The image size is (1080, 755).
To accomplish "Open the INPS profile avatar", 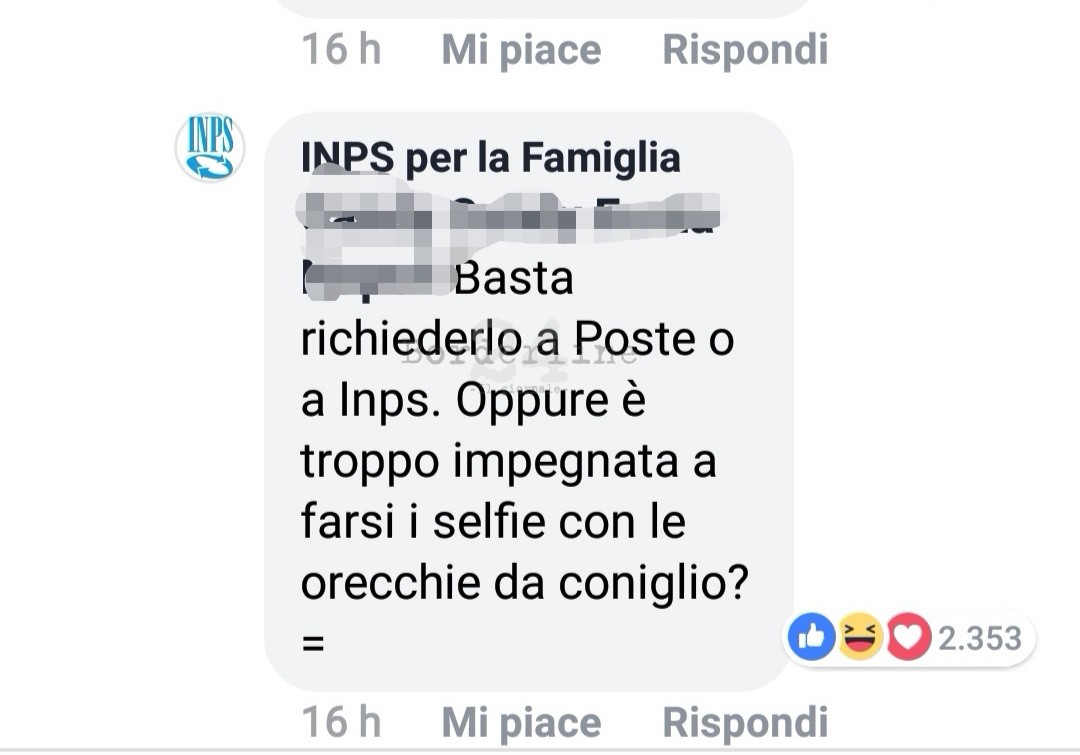I will point(210,147).
